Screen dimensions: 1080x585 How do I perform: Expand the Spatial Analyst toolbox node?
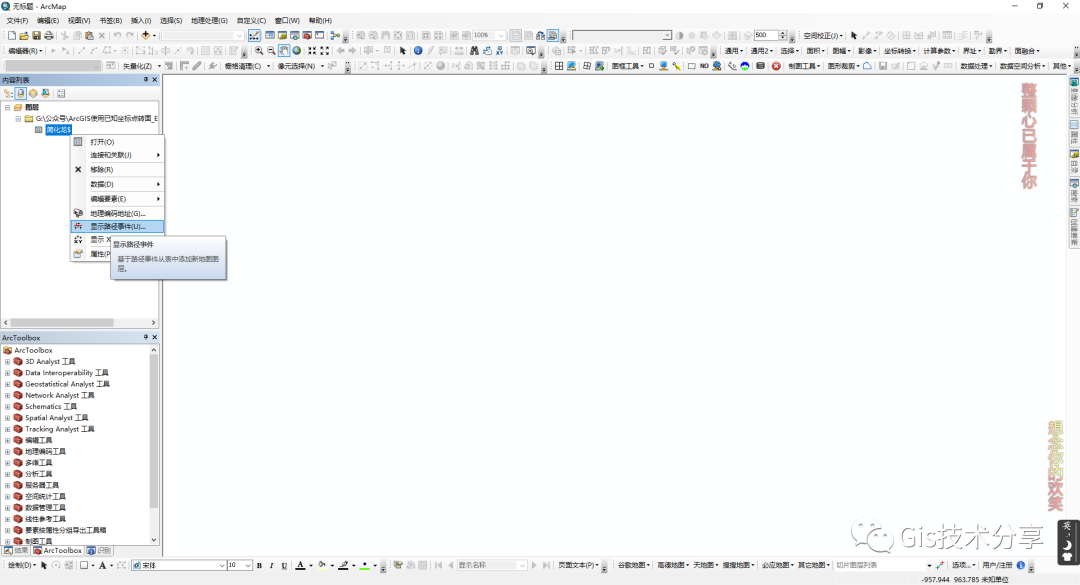coord(7,418)
